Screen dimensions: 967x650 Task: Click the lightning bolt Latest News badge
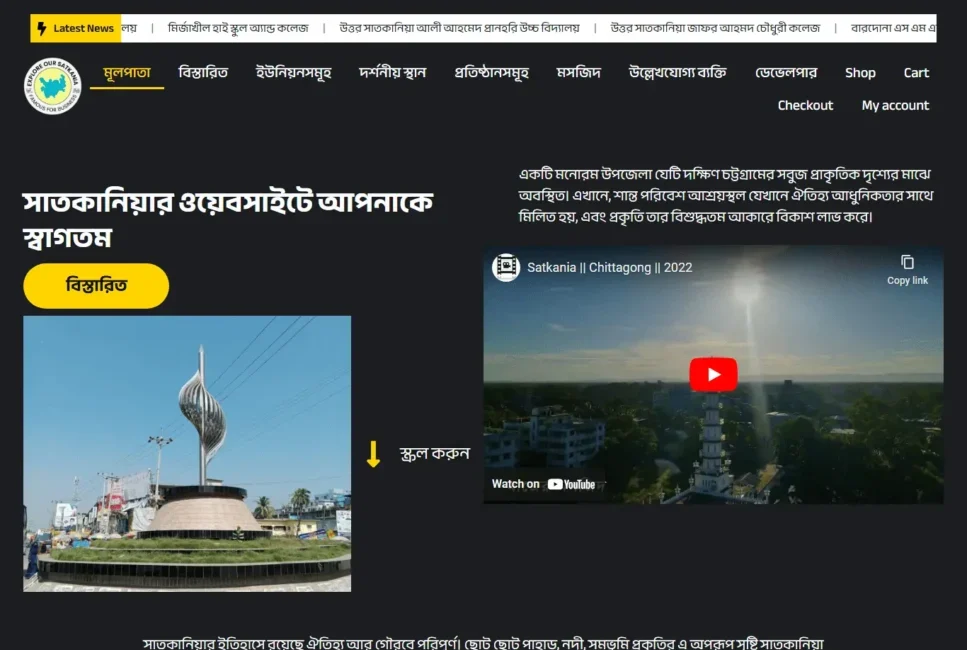(76, 28)
